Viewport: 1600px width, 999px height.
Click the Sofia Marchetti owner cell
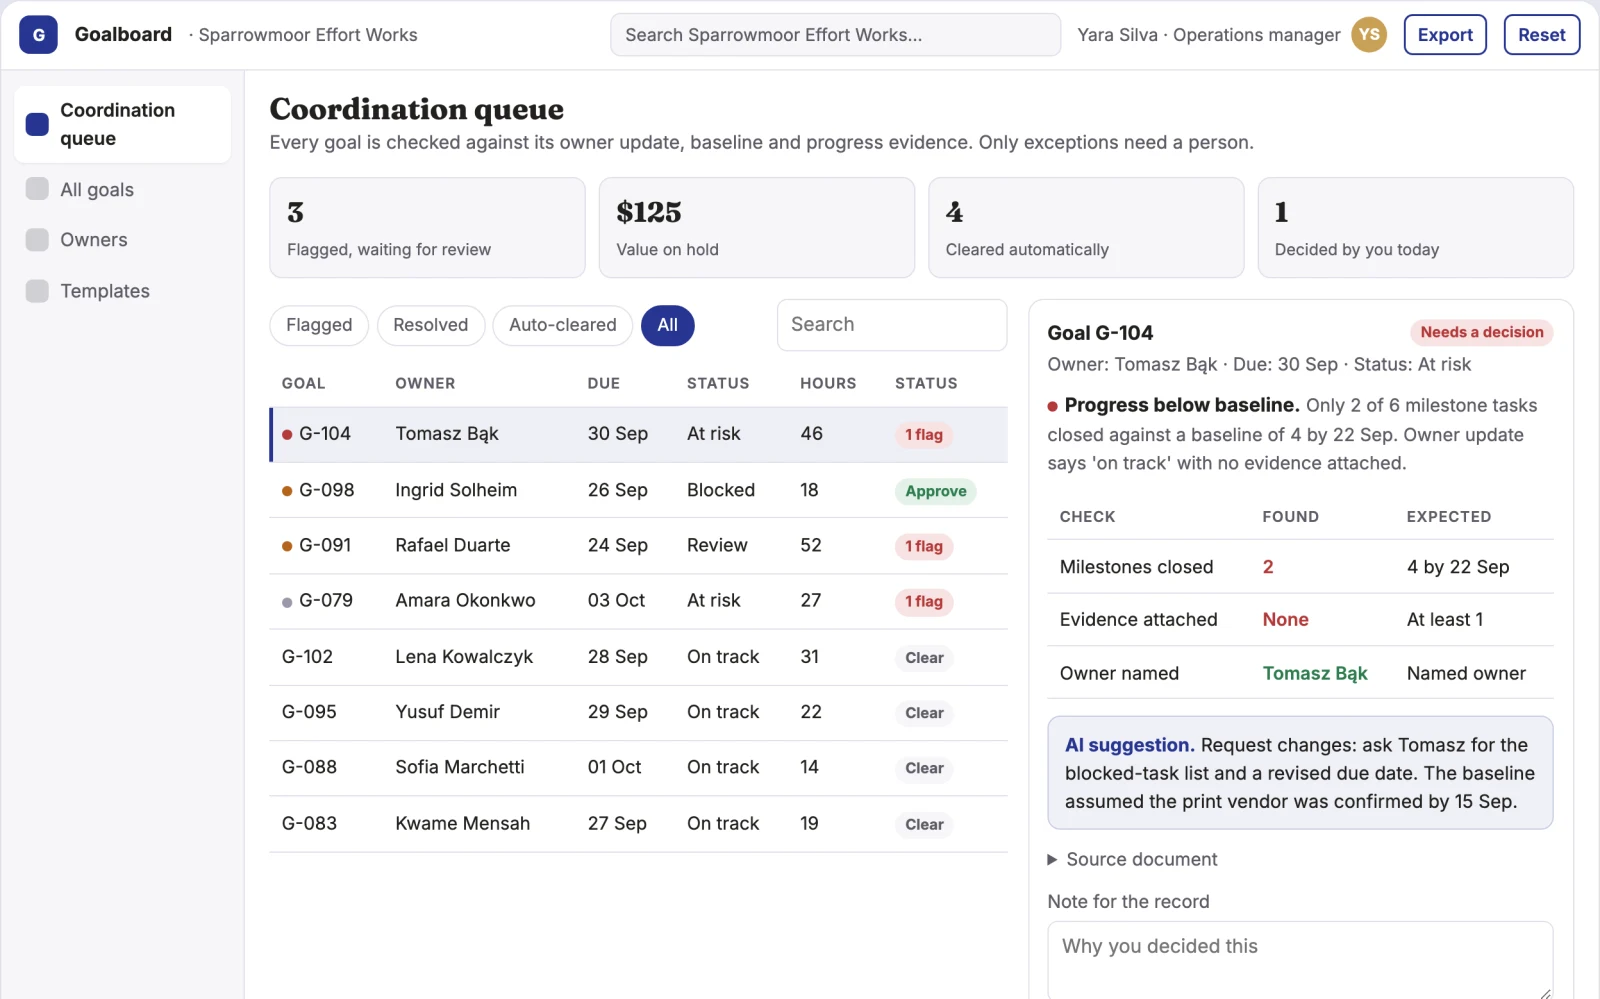[459, 767]
